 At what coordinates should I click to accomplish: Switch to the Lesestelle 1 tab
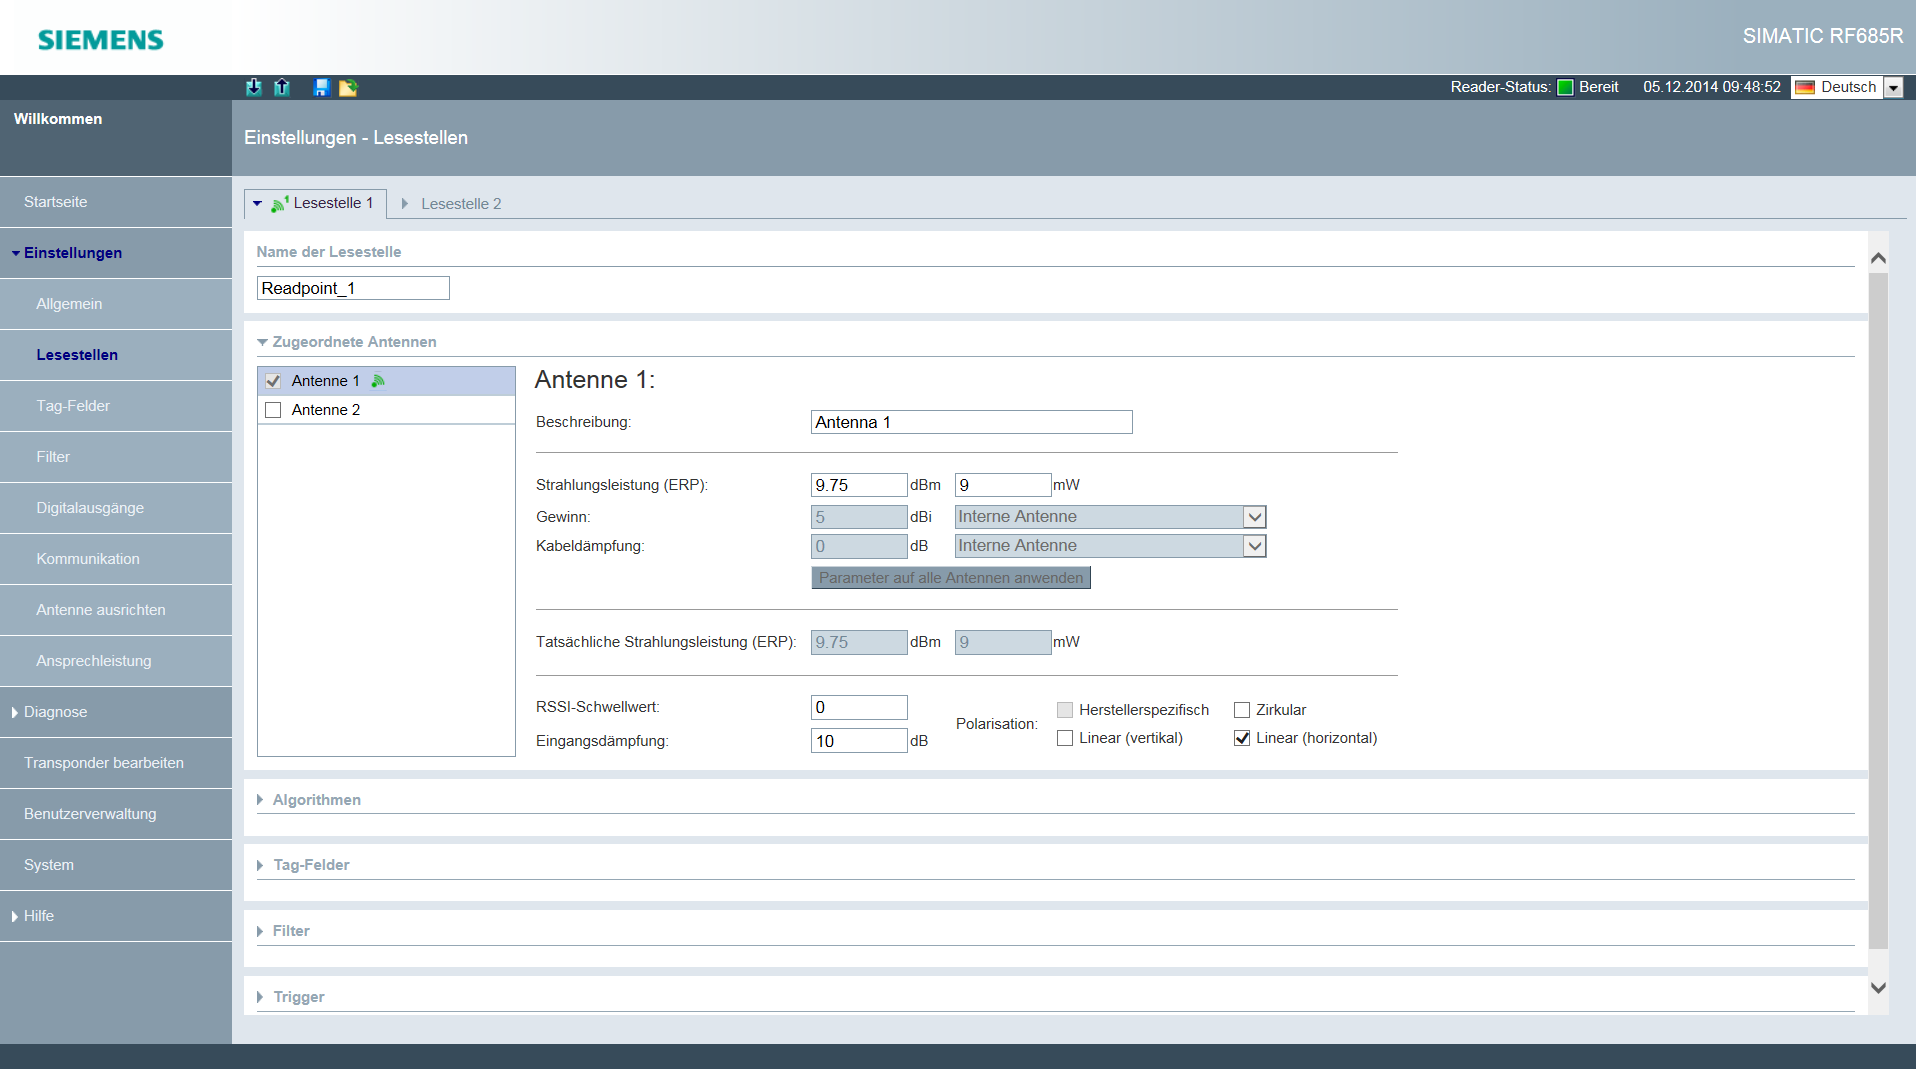click(316, 203)
